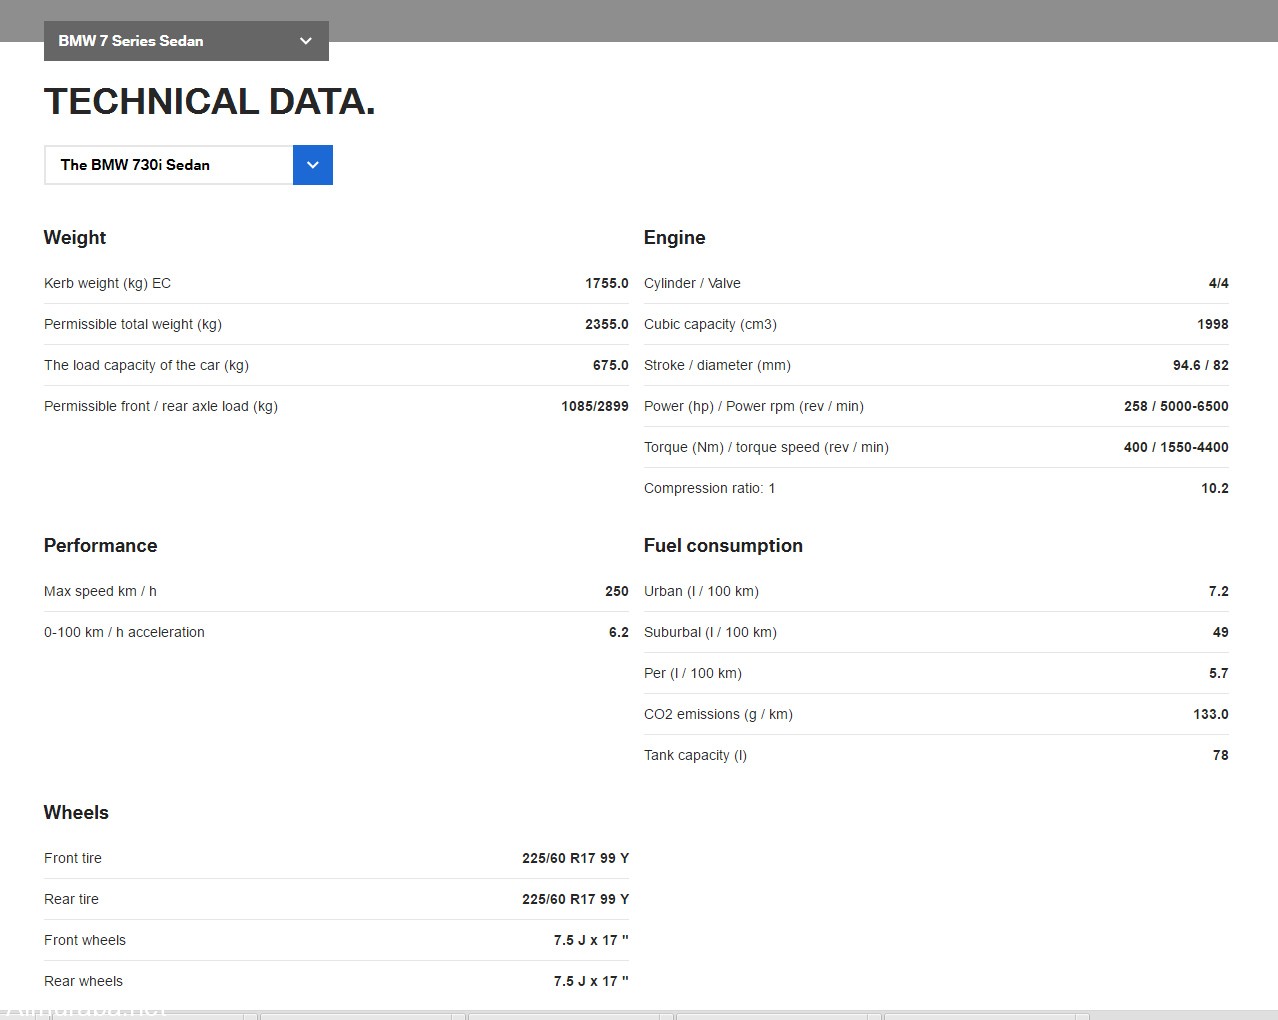The image size is (1278, 1020).
Task: Click the Rear wheels label
Action: [83, 982]
